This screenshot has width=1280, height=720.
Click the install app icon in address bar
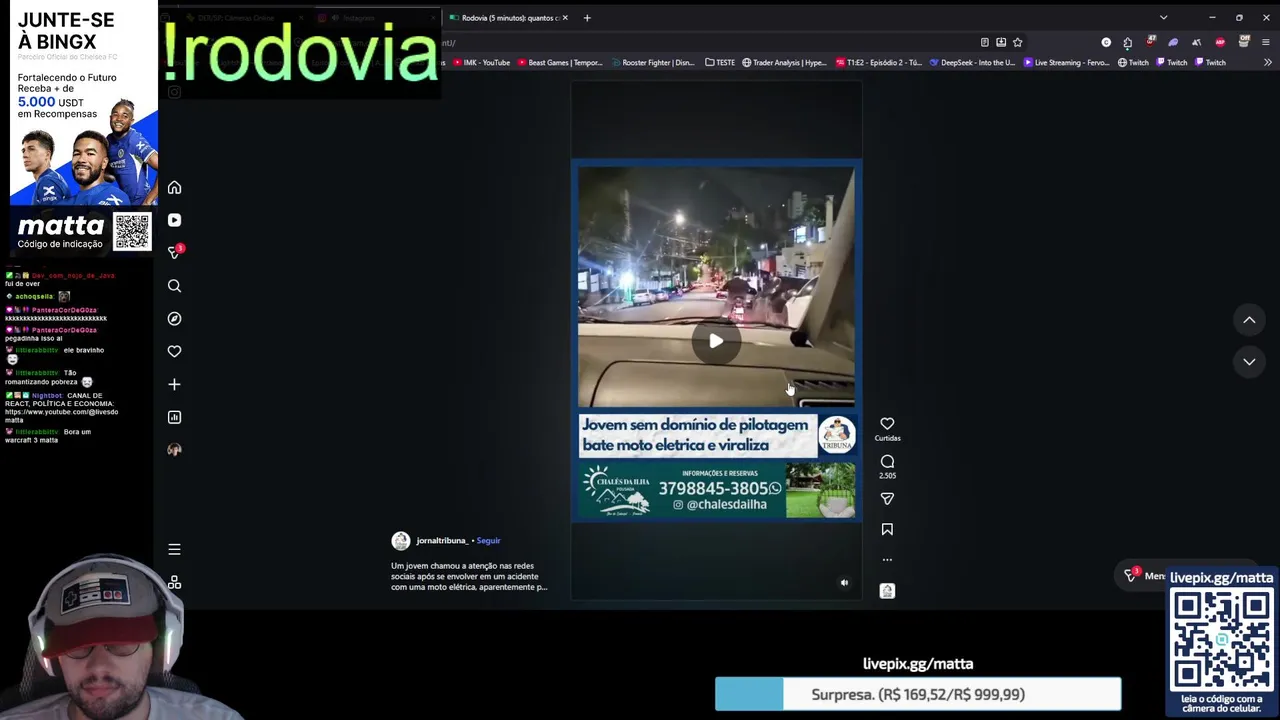(1001, 42)
